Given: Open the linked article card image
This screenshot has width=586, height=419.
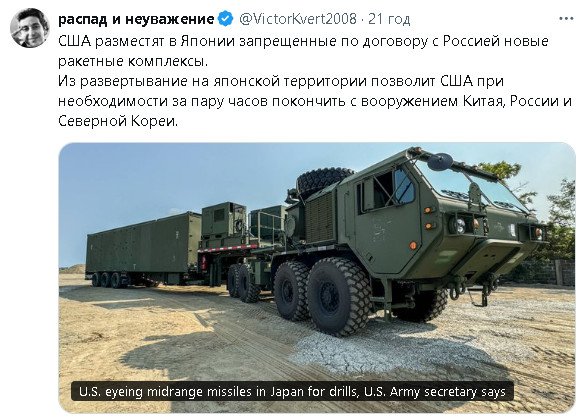Looking at the screenshot, I should click(317, 278).
